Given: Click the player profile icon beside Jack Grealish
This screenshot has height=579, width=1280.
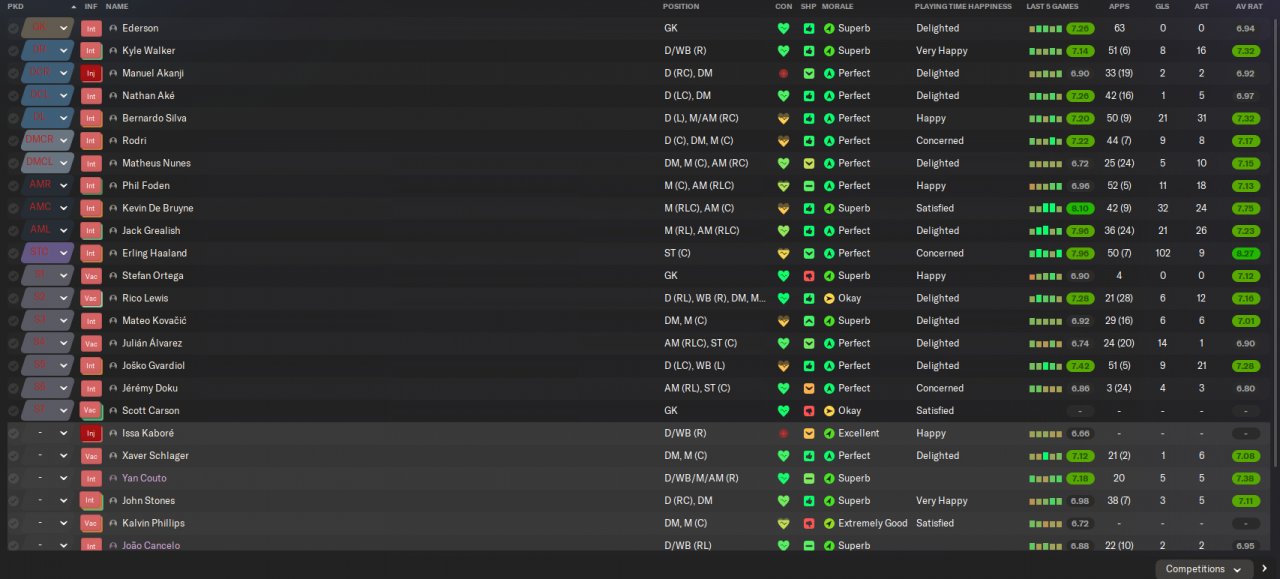Looking at the screenshot, I should click(x=113, y=231).
